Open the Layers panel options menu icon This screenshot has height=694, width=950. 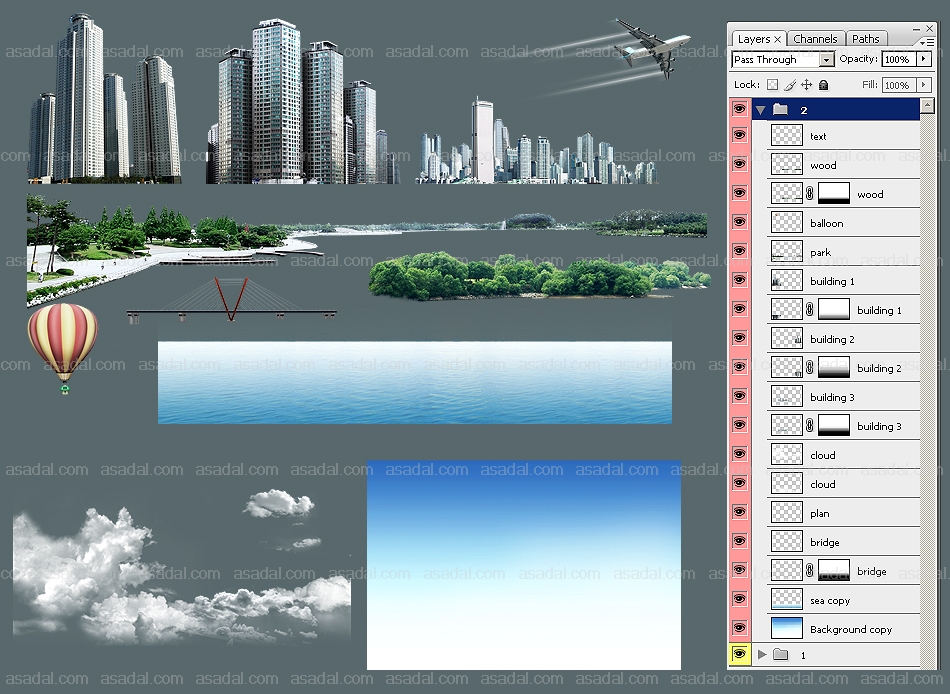927,41
